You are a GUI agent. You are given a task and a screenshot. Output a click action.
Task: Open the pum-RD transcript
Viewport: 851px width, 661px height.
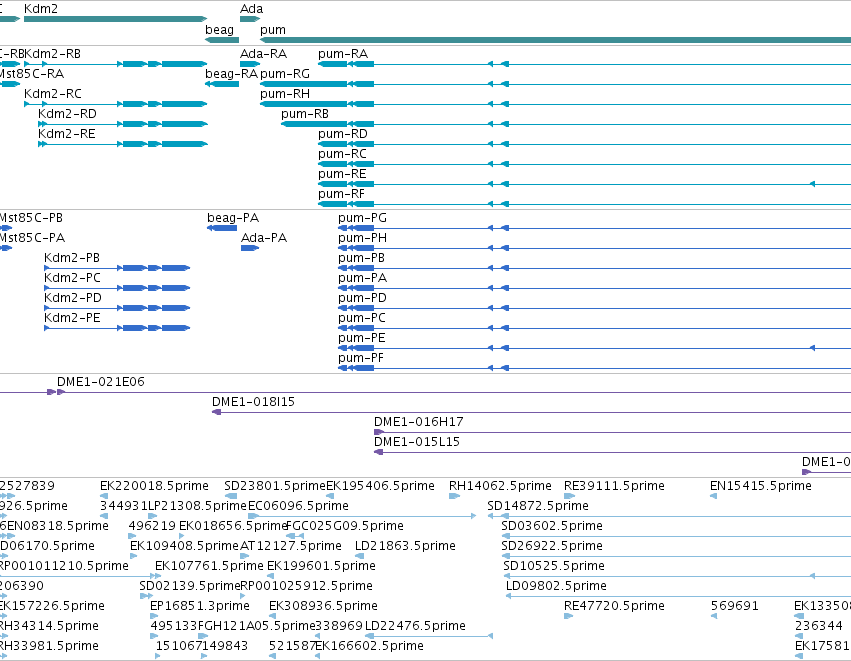[x=343, y=134]
